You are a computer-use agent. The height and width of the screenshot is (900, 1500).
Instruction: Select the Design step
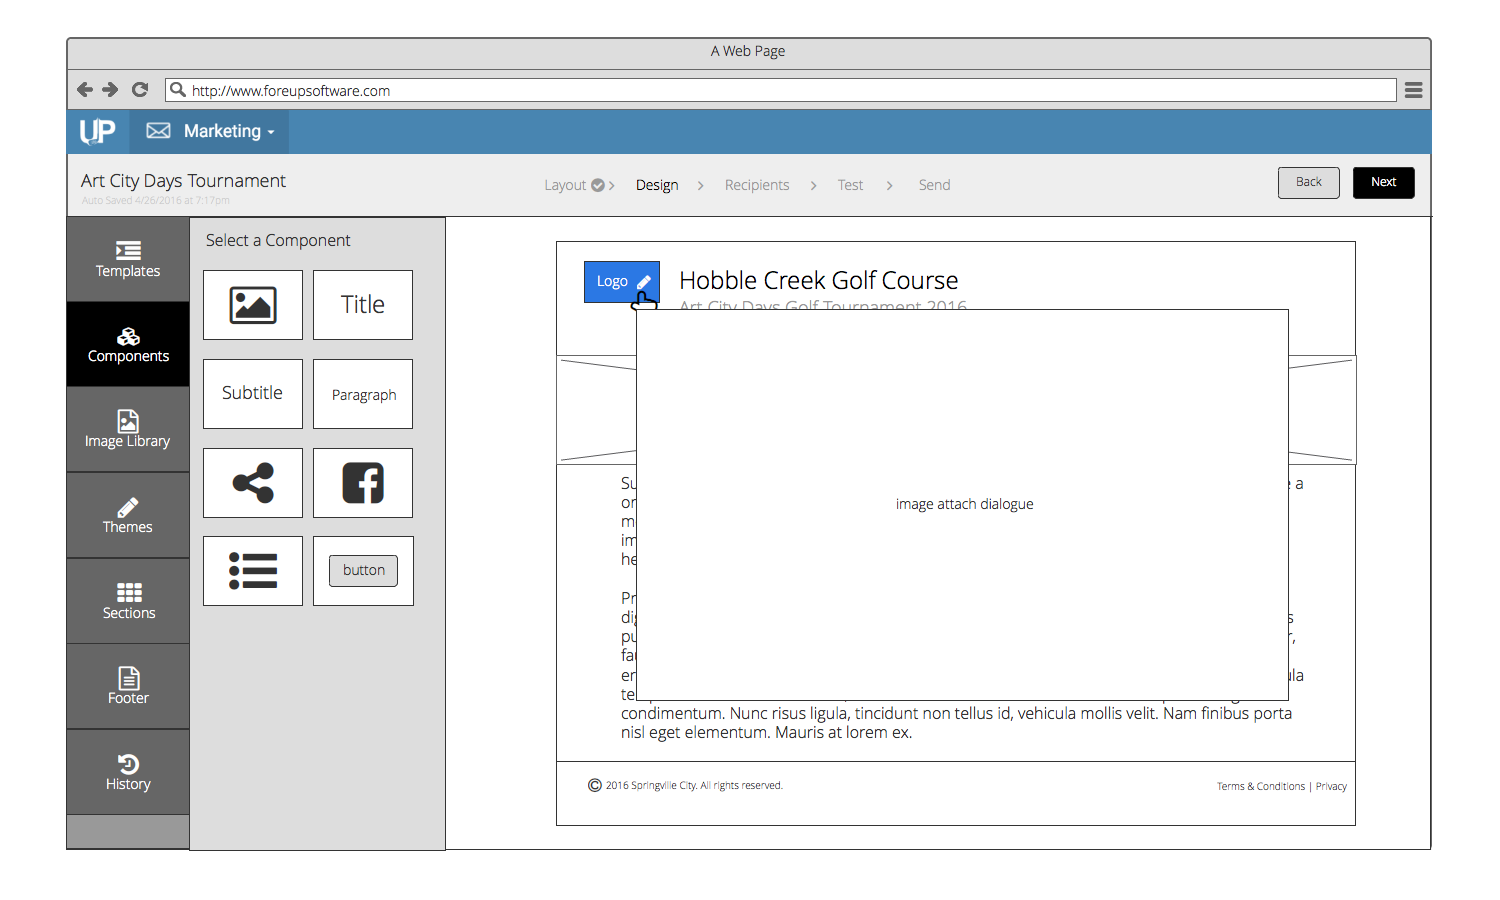coord(657,185)
